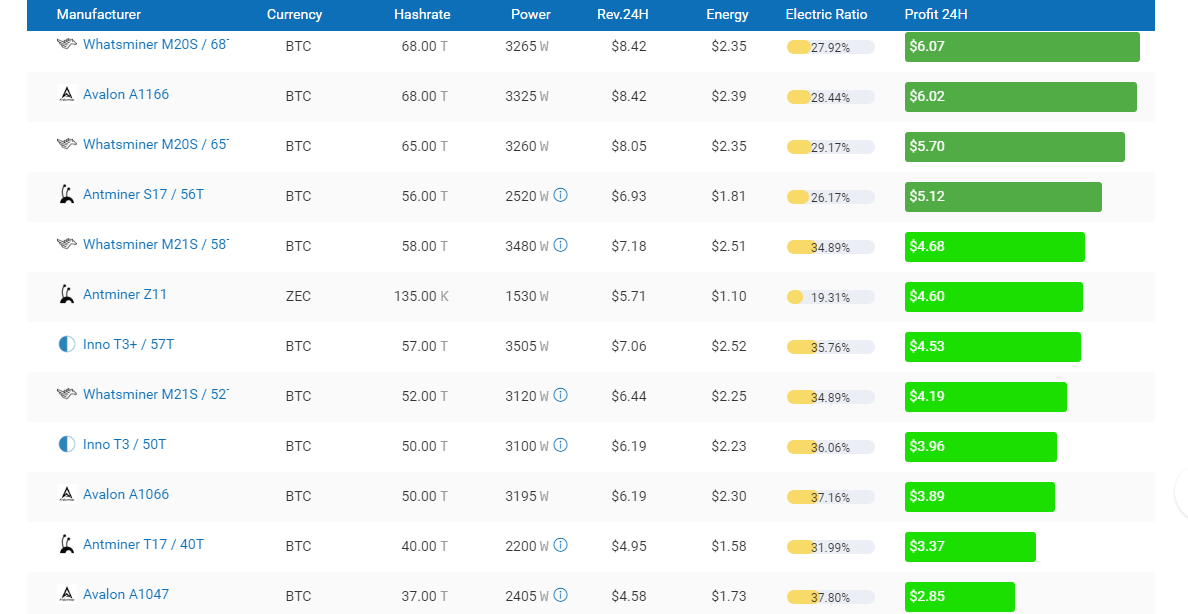Open the Avalon A1047 miner link
This screenshot has height=614, width=1188.
[126, 594]
